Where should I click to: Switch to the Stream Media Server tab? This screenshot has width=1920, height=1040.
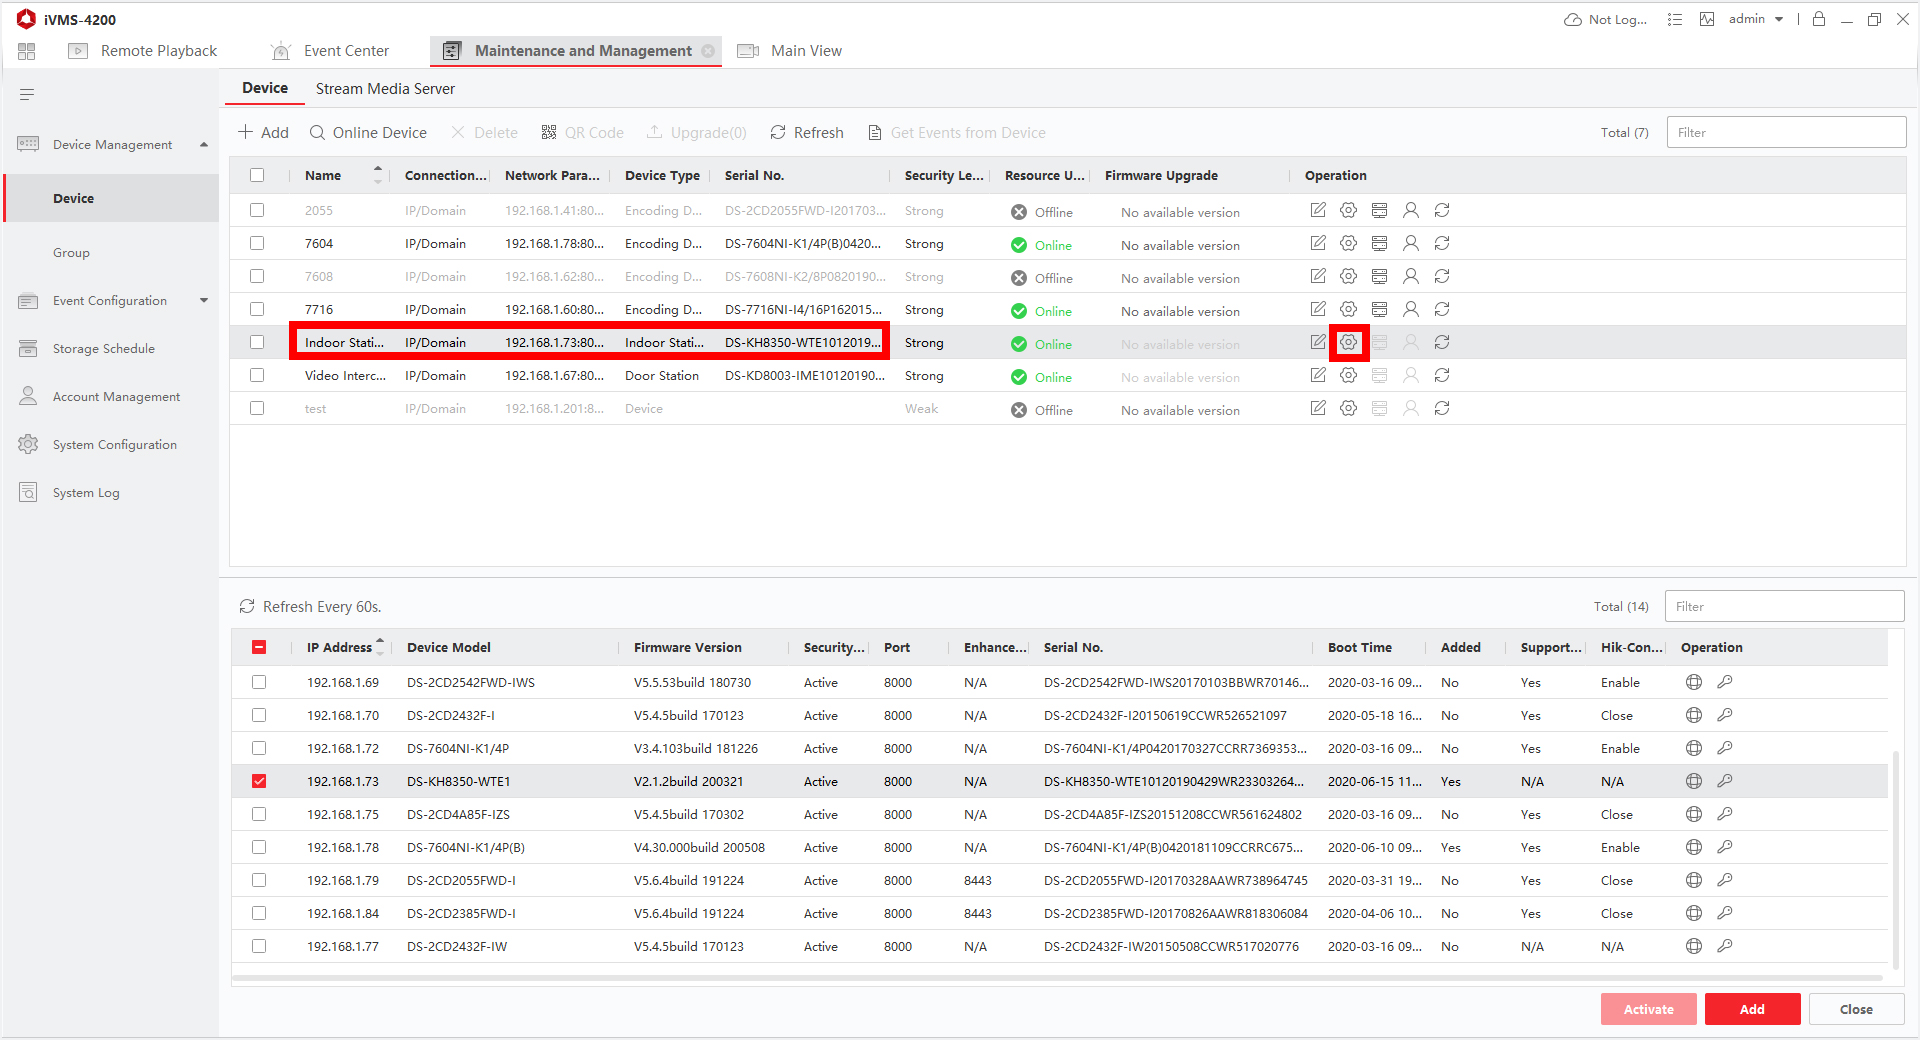pyautogui.click(x=385, y=89)
